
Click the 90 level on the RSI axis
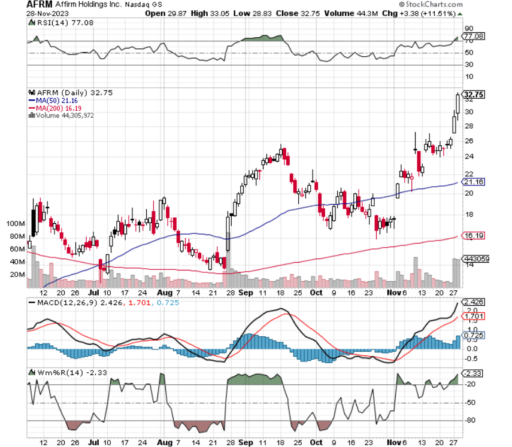(x=469, y=28)
